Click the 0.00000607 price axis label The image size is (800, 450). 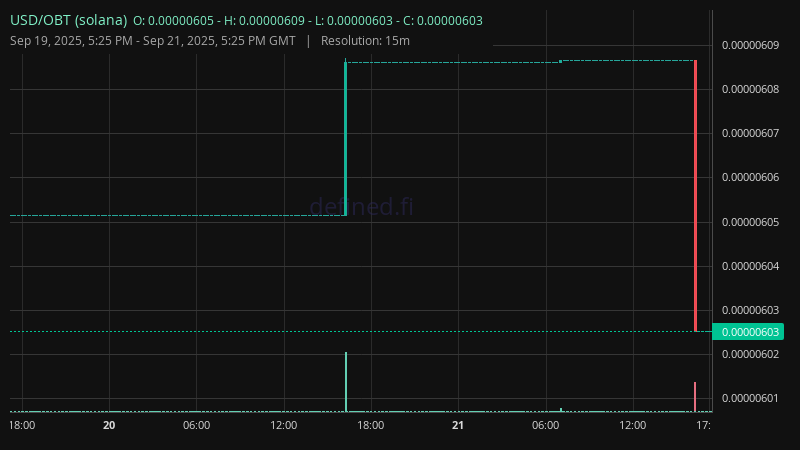[751, 133]
